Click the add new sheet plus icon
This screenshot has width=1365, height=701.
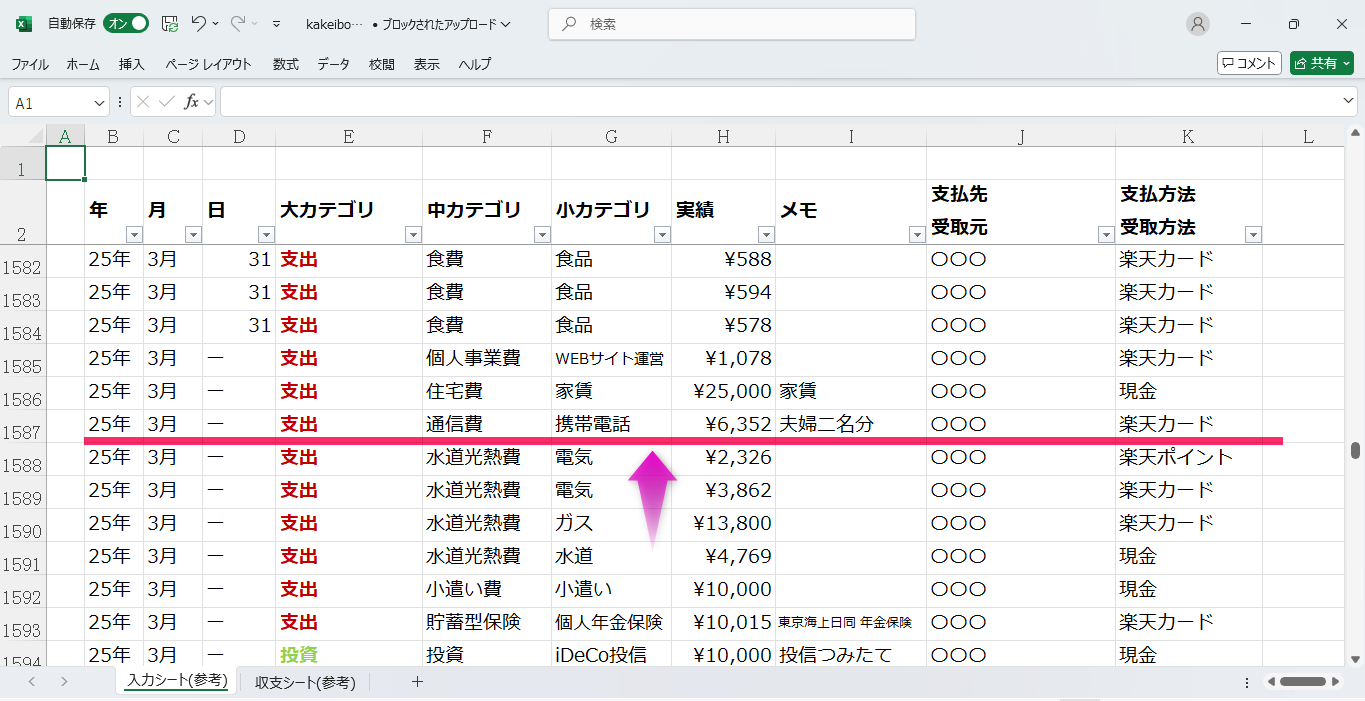[x=418, y=682]
